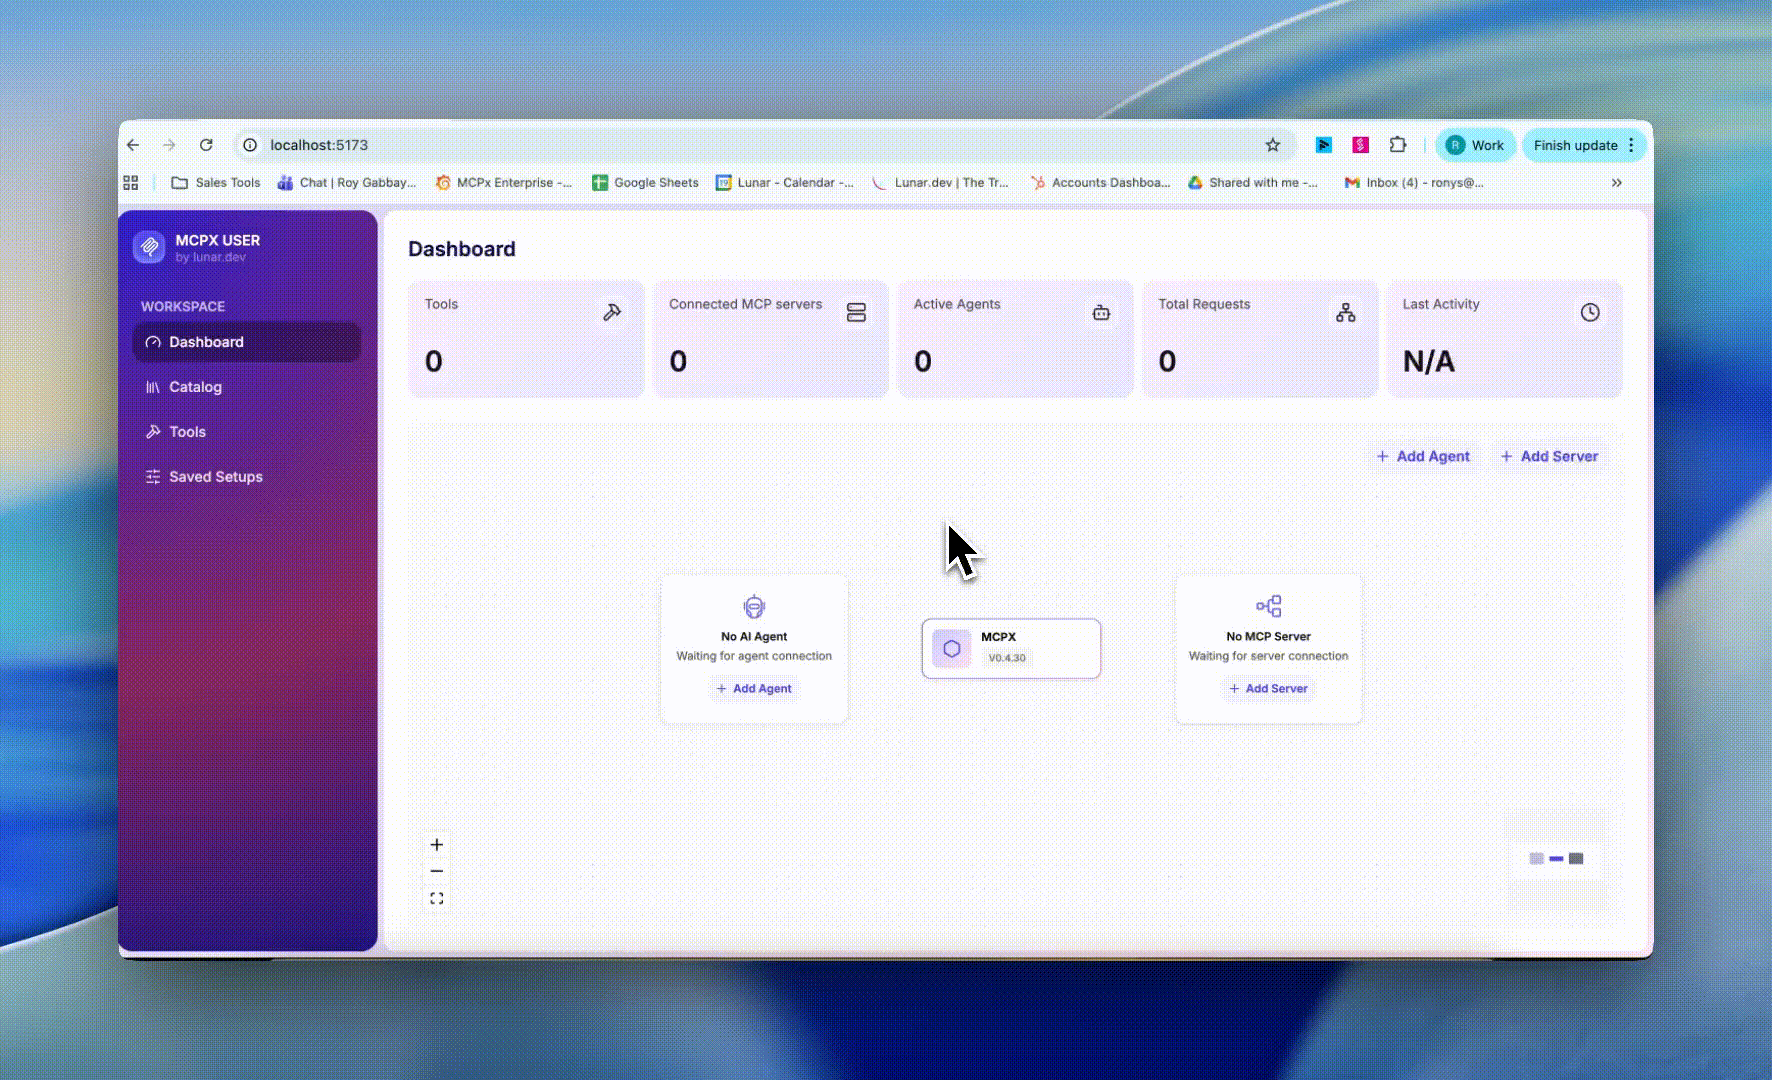This screenshot has height=1080, width=1772.
Task: Zoom in on the canvas
Action: pos(437,845)
